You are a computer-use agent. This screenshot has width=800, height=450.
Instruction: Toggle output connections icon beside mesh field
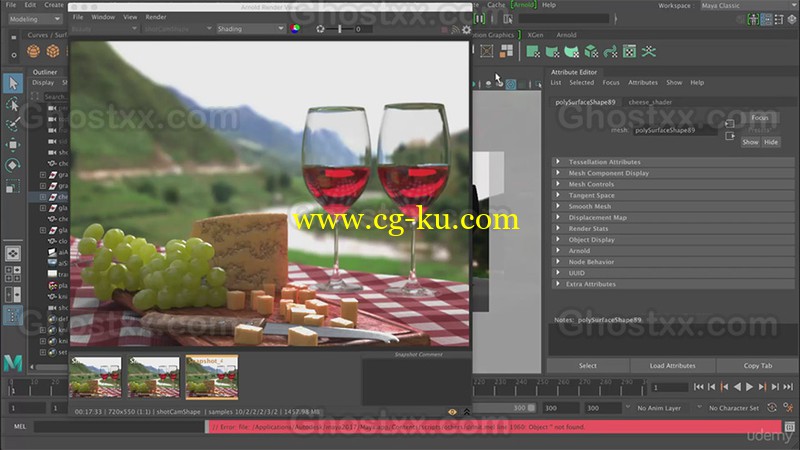(730, 136)
